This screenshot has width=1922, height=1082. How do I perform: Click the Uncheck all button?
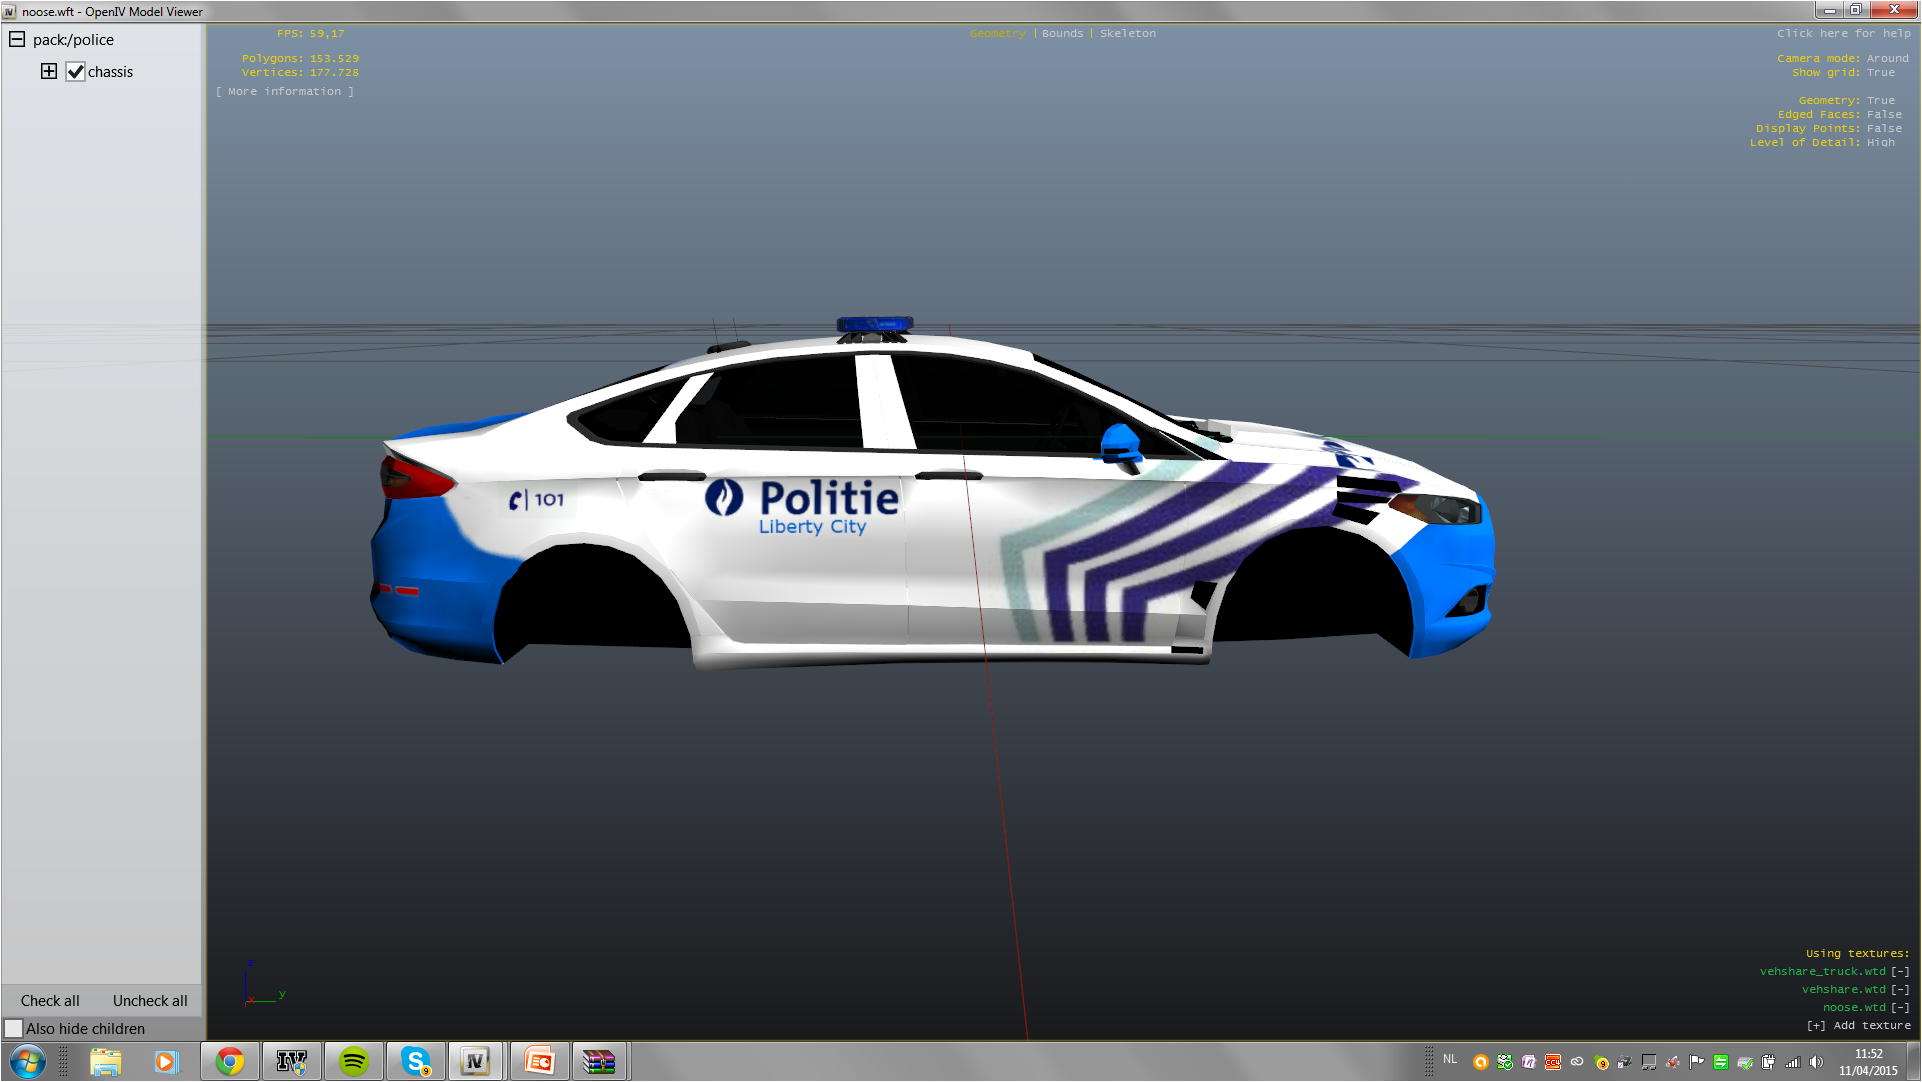pos(150,1001)
